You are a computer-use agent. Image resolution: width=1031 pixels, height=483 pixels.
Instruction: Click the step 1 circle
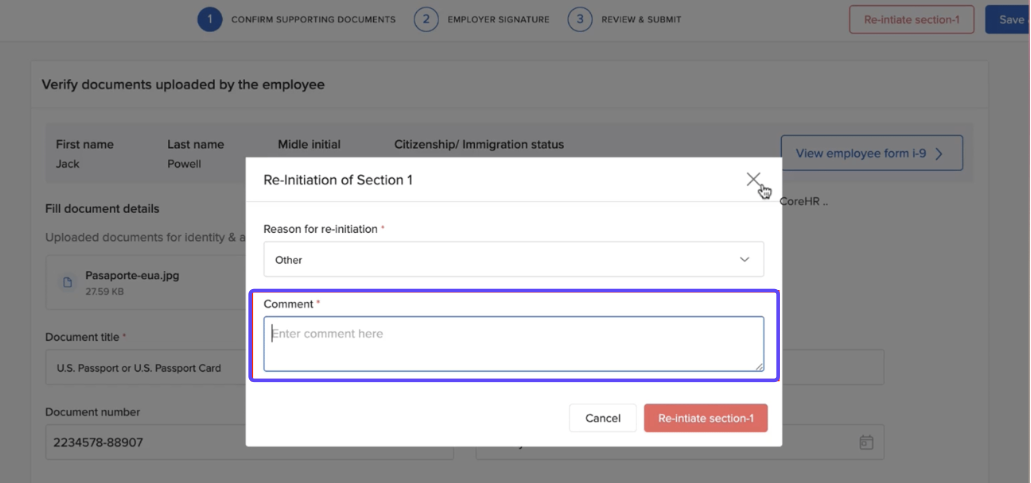coord(209,19)
